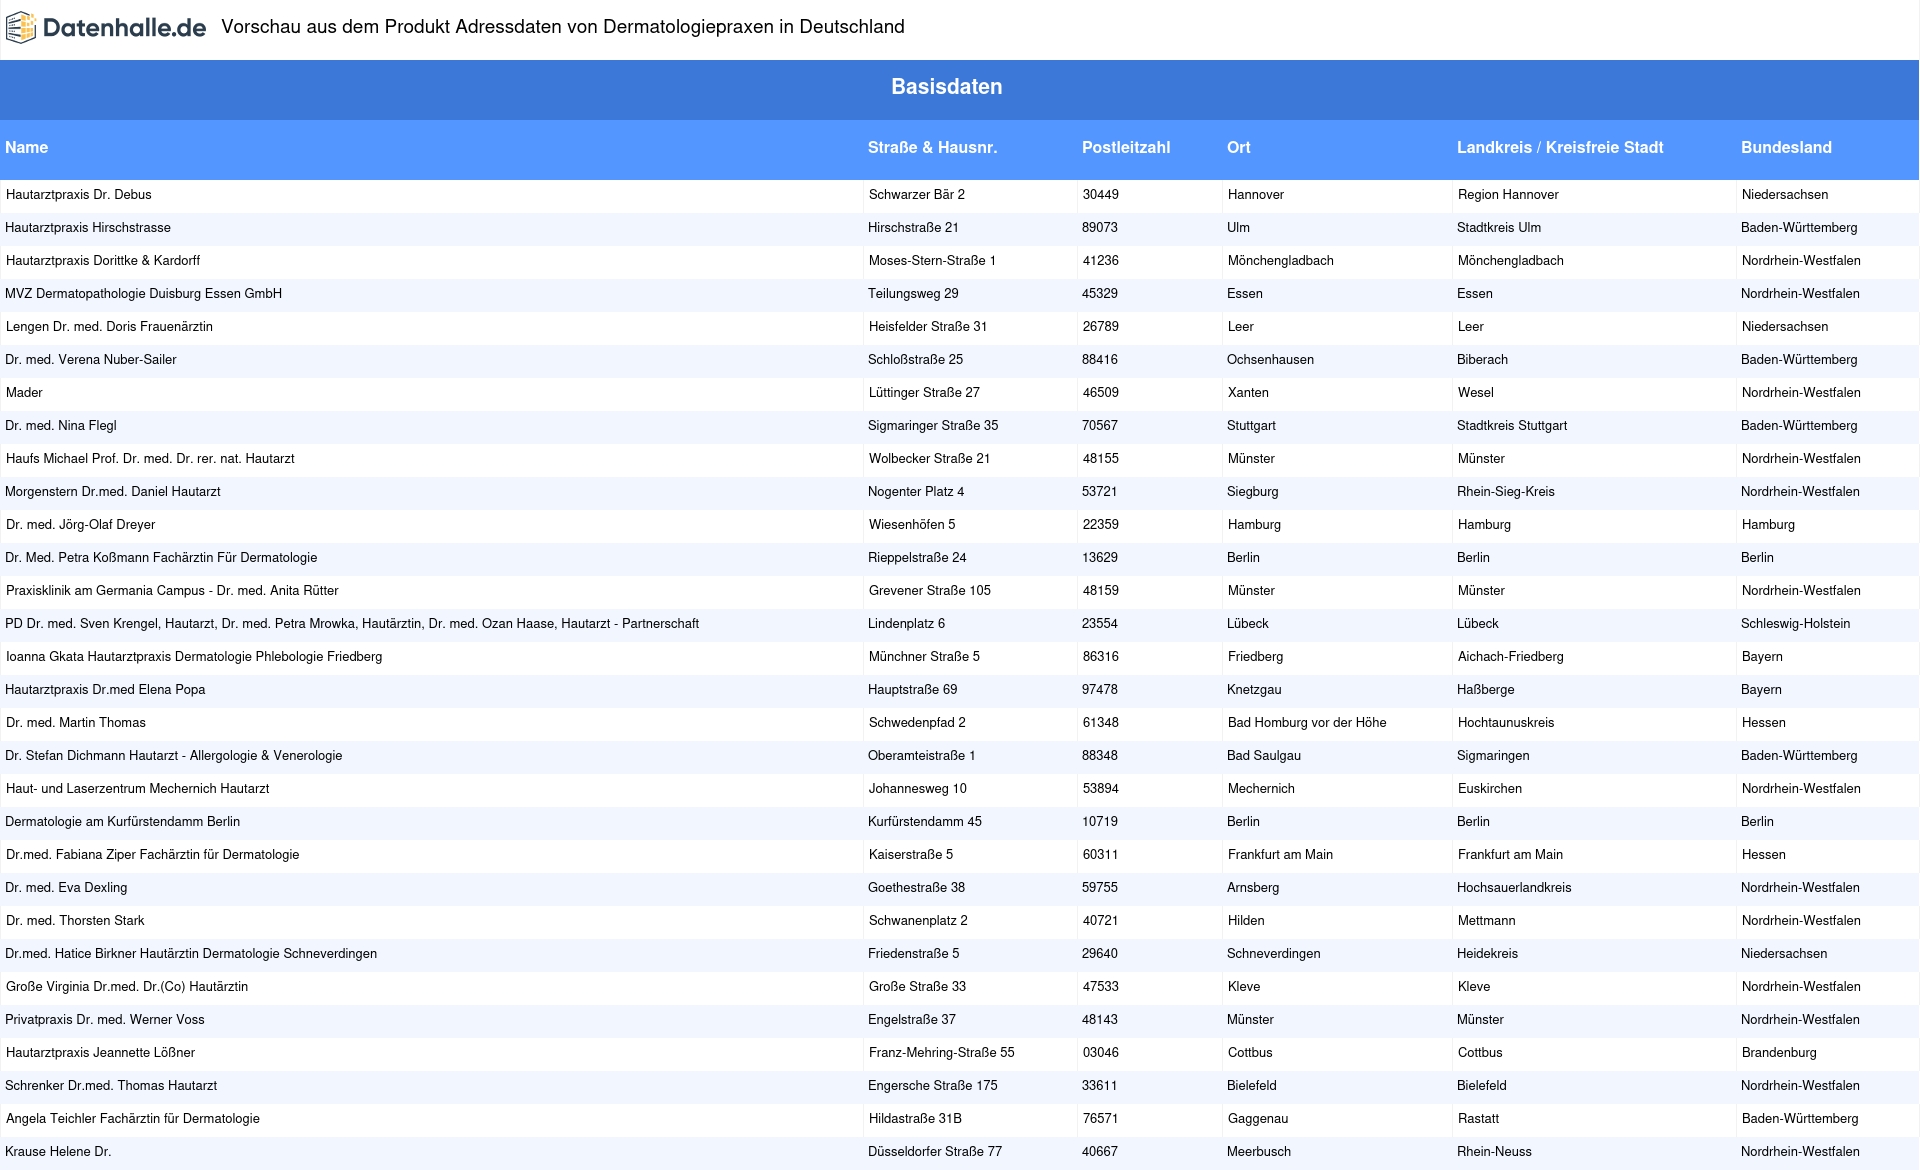Click Dr. med. Thorsten Stark
This screenshot has height=1170, width=1920.
pyautogui.click(x=75, y=921)
